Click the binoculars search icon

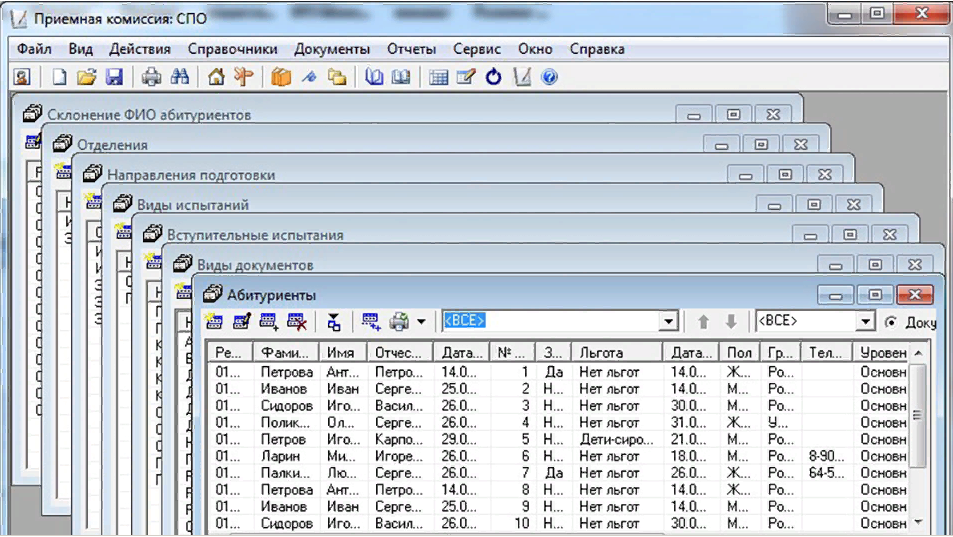click(x=180, y=77)
